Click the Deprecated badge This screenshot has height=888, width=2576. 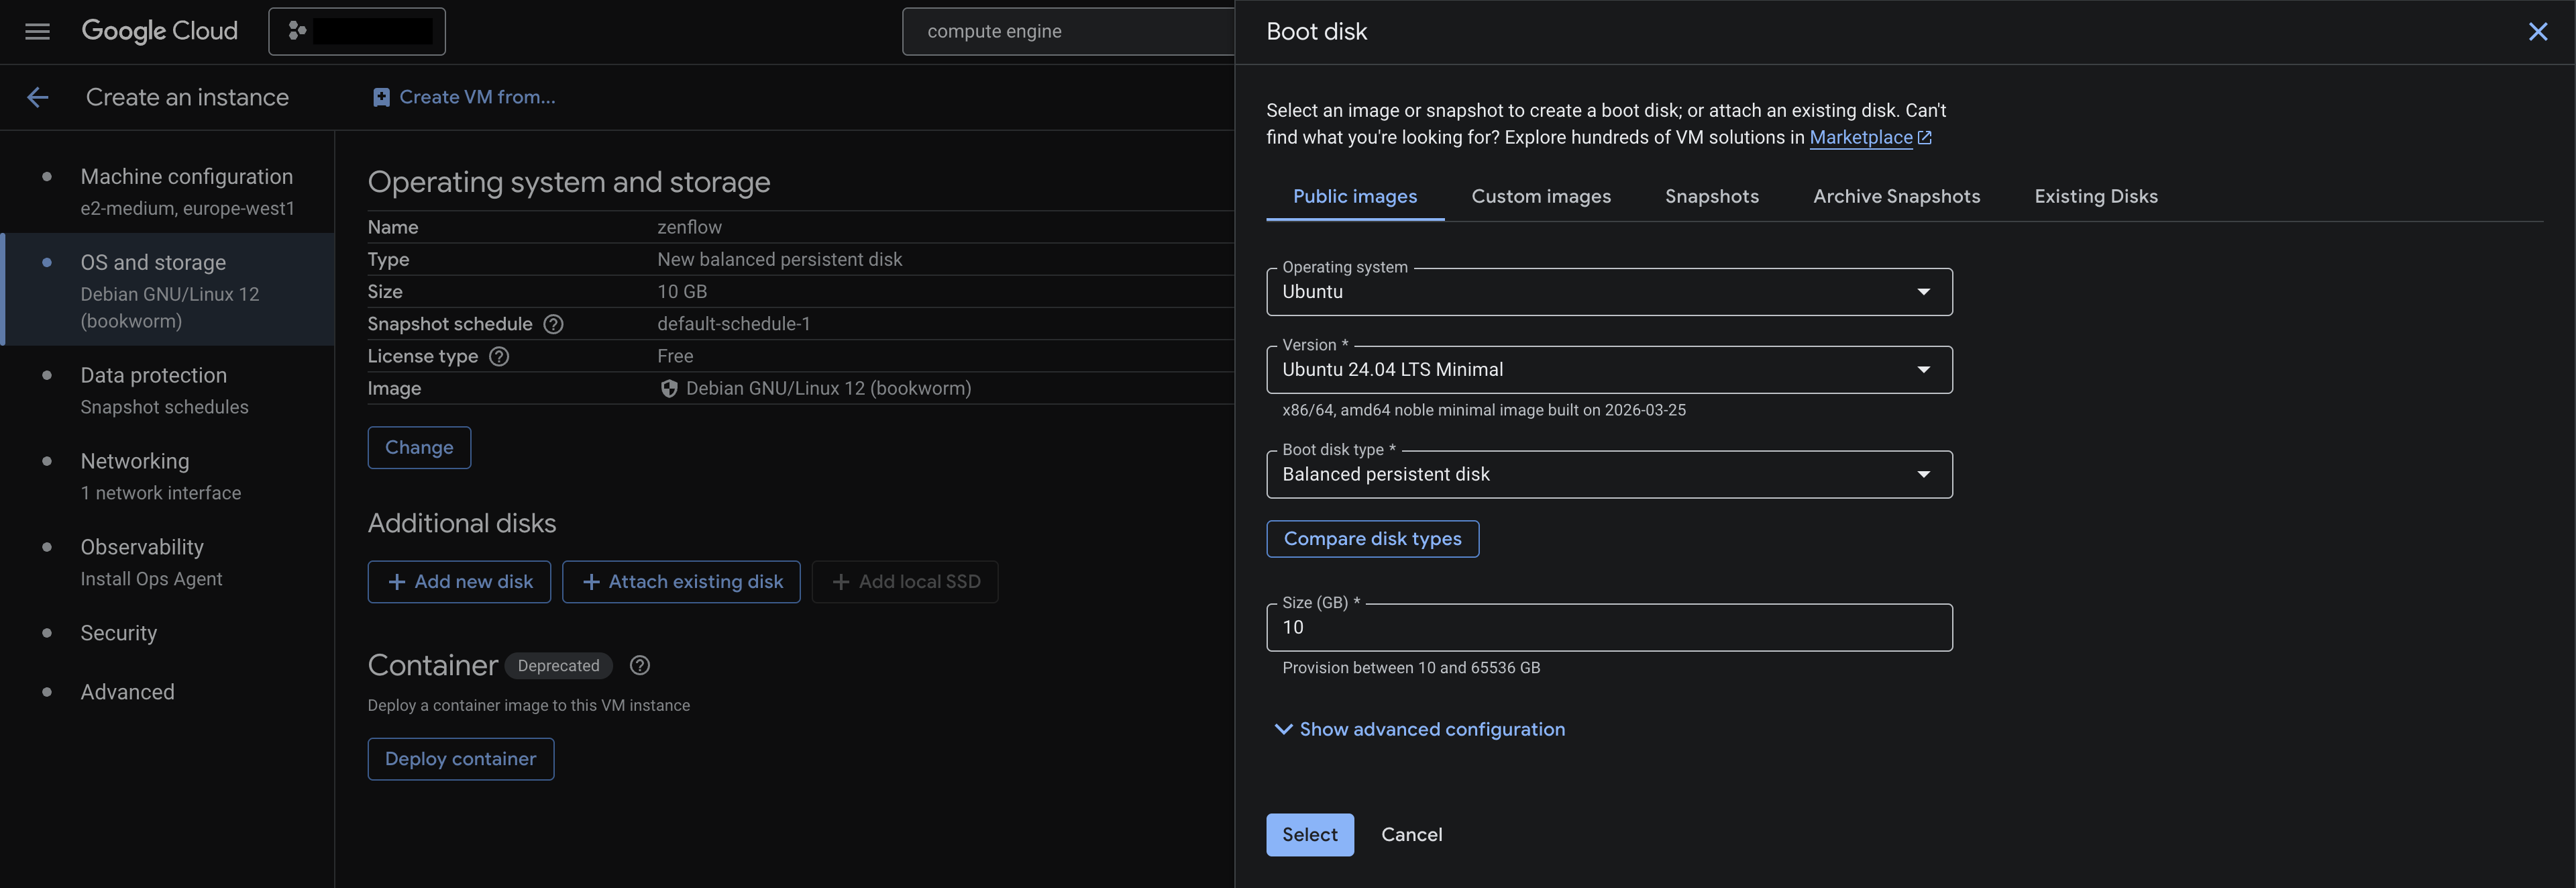click(558, 666)
